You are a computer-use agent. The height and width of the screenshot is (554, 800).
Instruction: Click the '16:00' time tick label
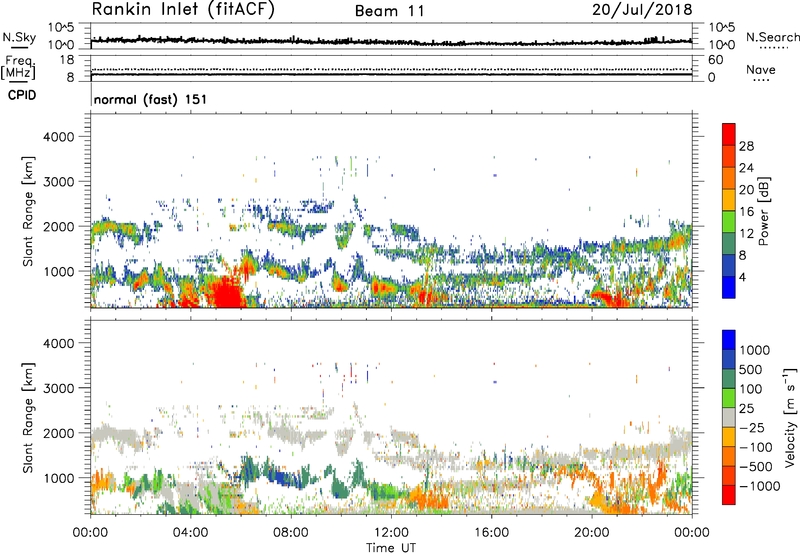(x=491, y=533)
